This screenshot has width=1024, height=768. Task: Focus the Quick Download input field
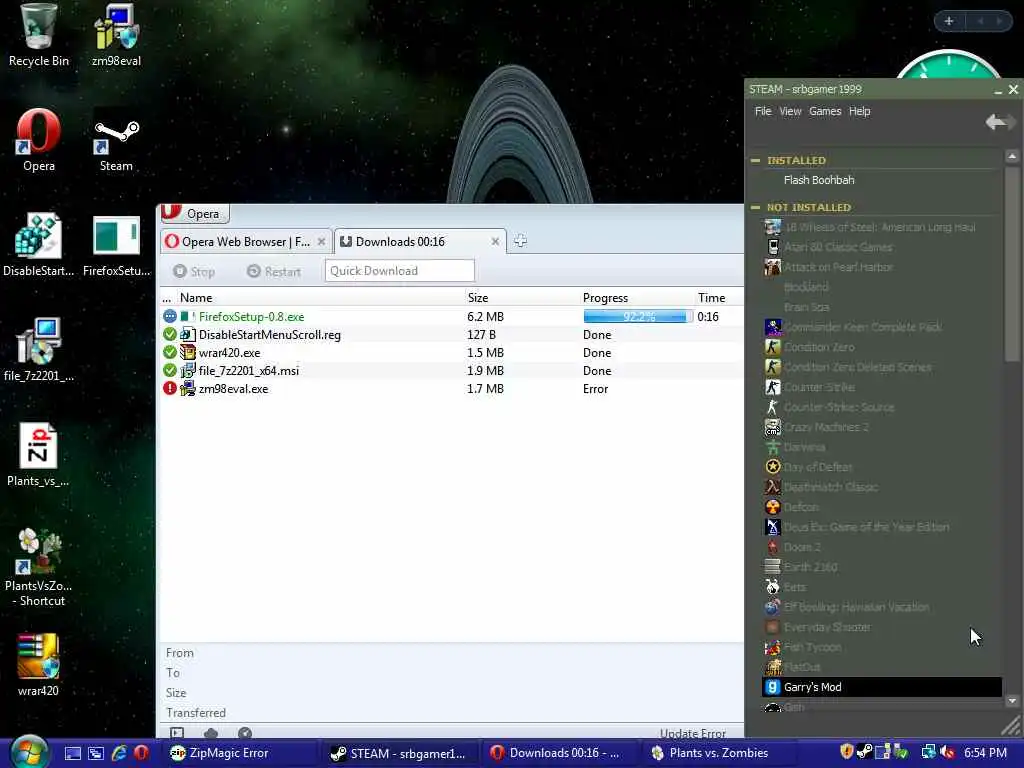[x=400, y=270]
